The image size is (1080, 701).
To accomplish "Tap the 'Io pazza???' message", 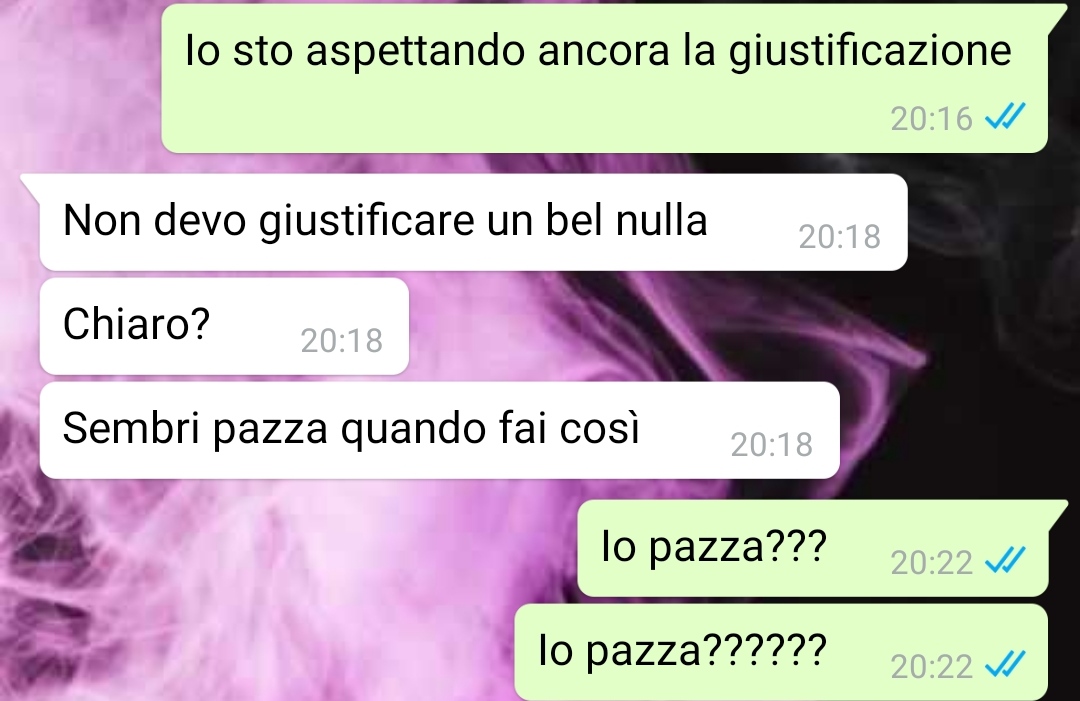I will click(813, 548).
